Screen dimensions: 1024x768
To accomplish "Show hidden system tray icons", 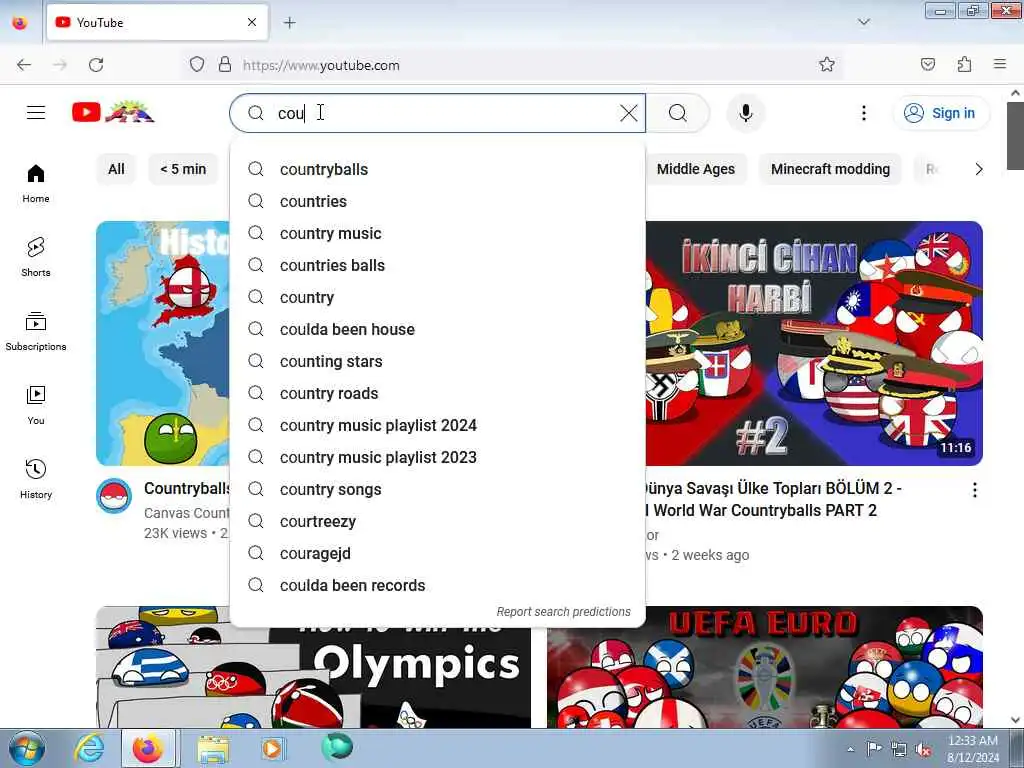I will pyautogui.click(x=850, y=750).
